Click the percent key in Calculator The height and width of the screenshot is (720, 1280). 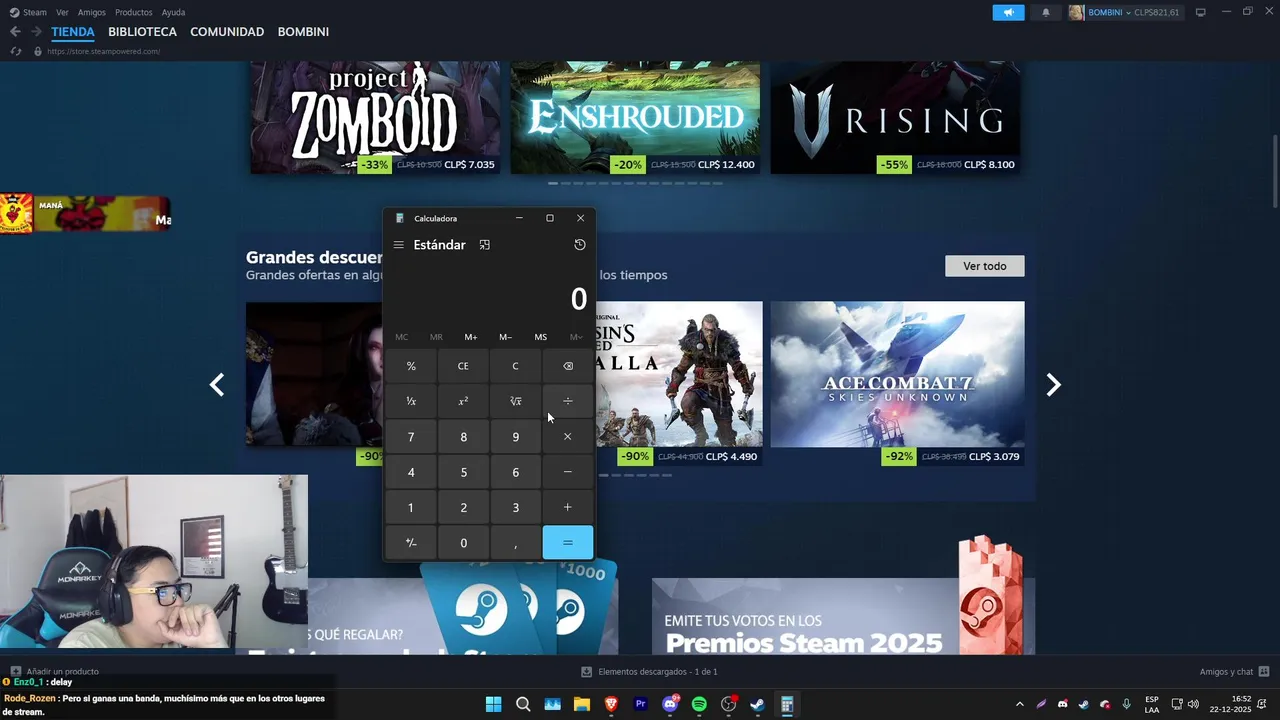[411, 366]
